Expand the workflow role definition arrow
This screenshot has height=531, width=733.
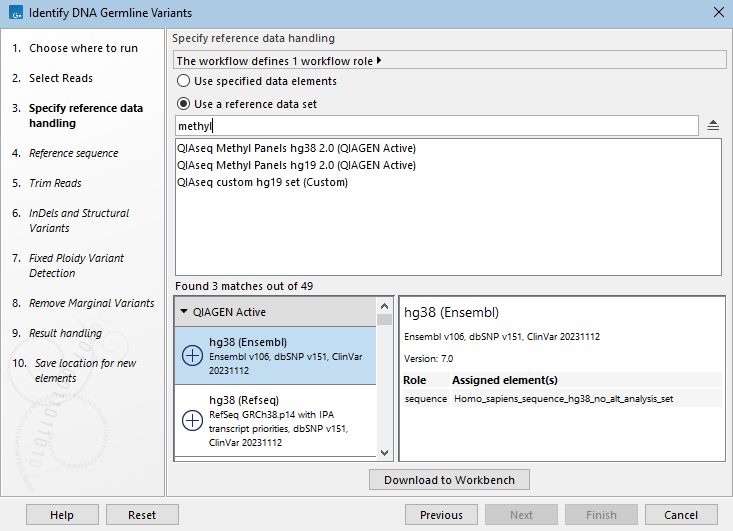(380, 61)
